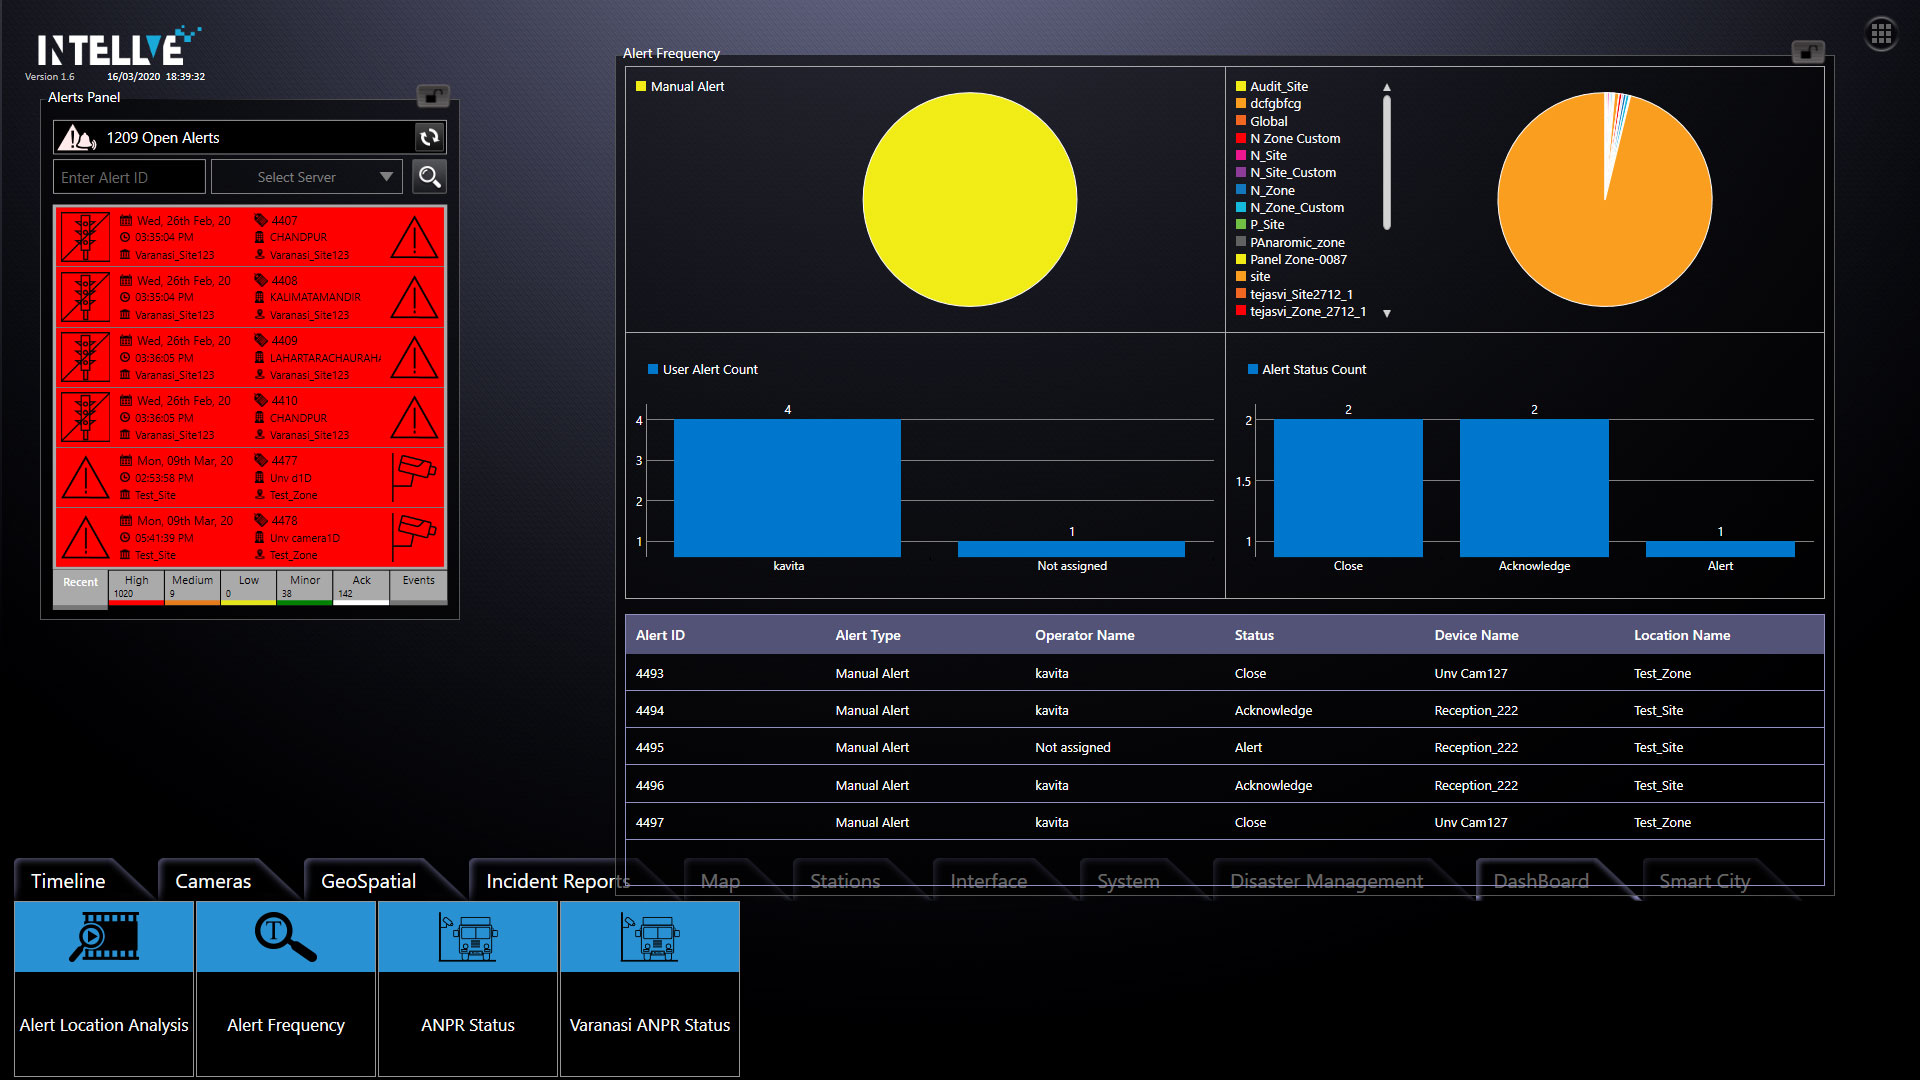Focus the Enter Alert ID field
Image resolution: width=1920 pixels, height=1080 pixels.
[x=129, y=177]
